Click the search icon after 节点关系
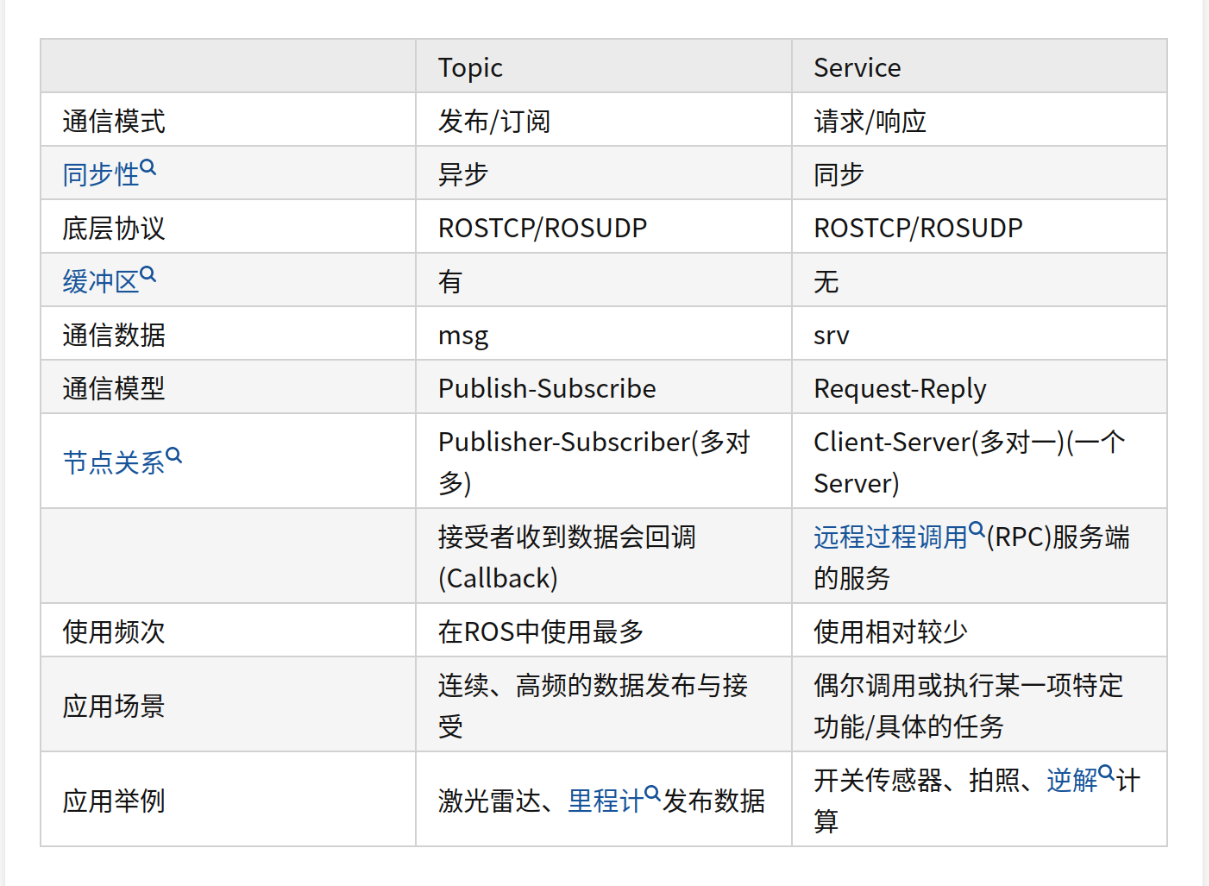Screen dimensions: 1209x886 pyautogui.click(x=174, y=456)
